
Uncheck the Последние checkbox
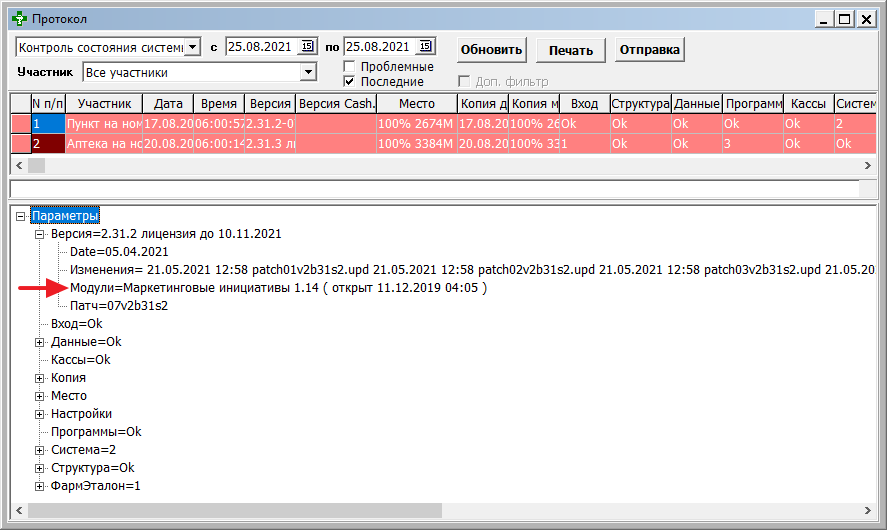click(x=349, y=82)
